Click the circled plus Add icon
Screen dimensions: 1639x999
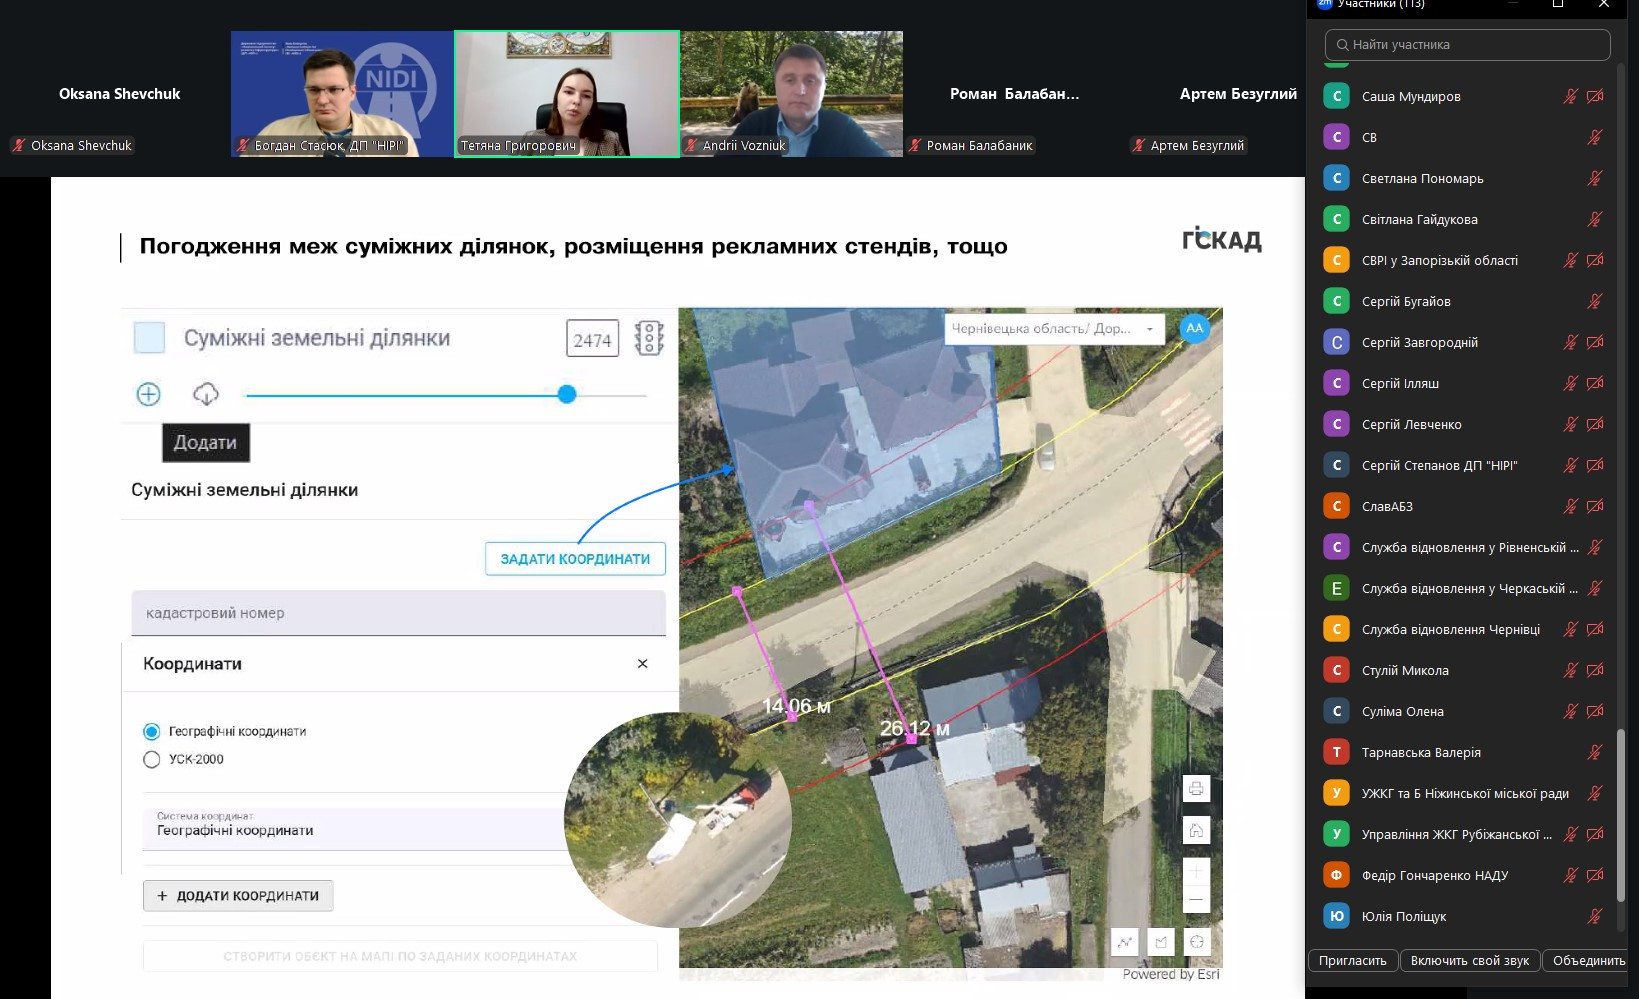tap(148, 394)
